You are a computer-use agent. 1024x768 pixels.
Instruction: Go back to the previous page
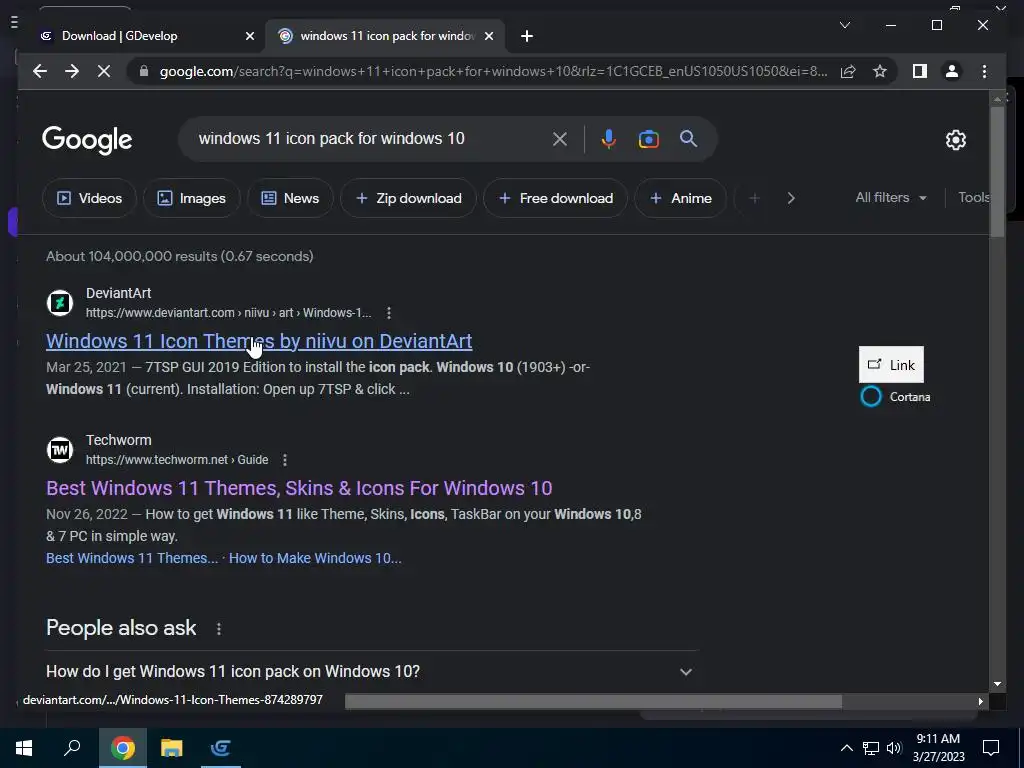[x=40, y=71]
